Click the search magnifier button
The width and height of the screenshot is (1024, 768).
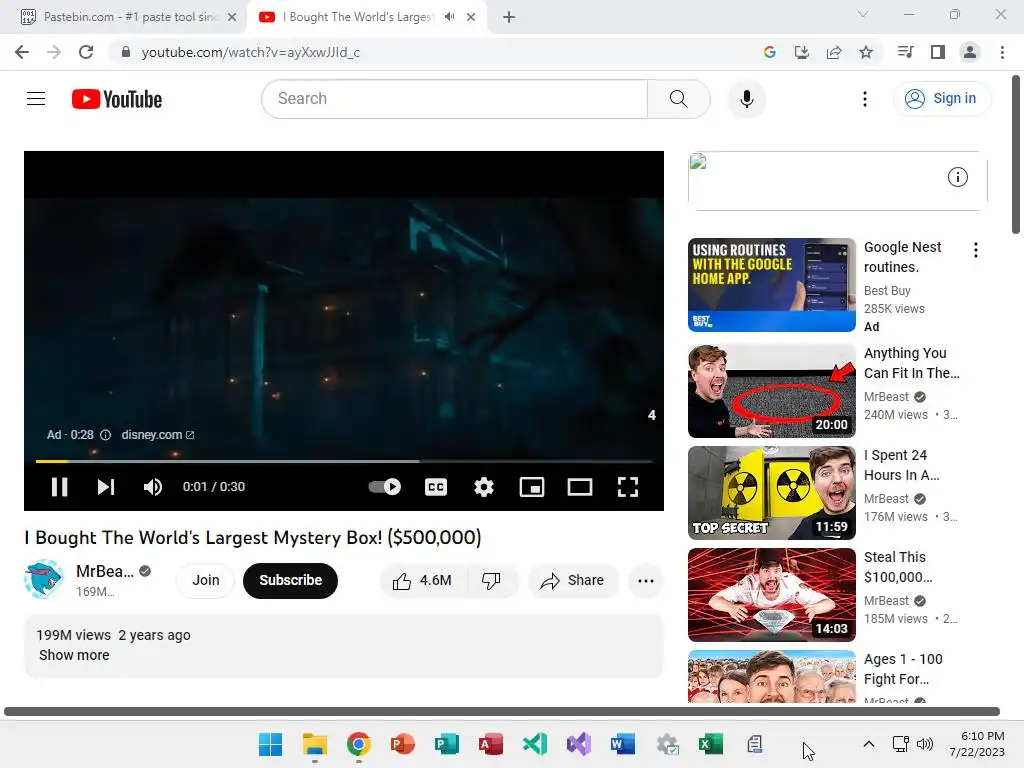point(679,99)
